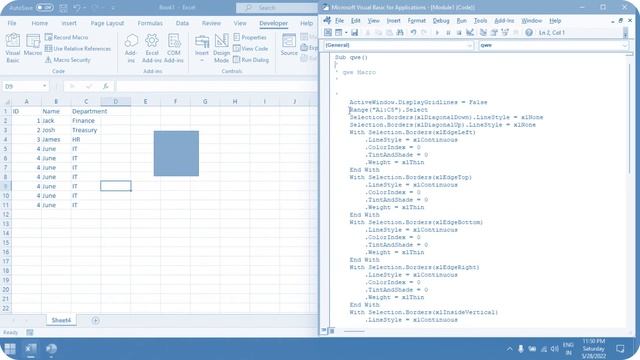Undo in VBA toolbar
Screen dimensions: 640x360
(413, 33)
